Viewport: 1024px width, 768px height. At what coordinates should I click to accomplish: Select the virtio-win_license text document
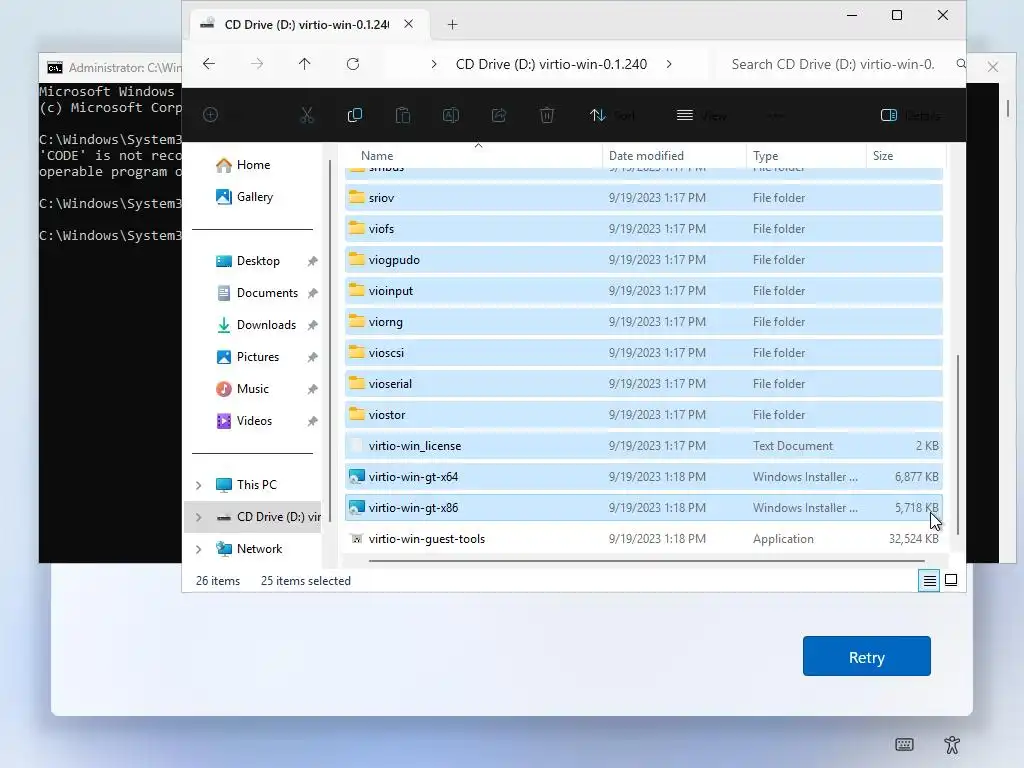pos(643,445)
